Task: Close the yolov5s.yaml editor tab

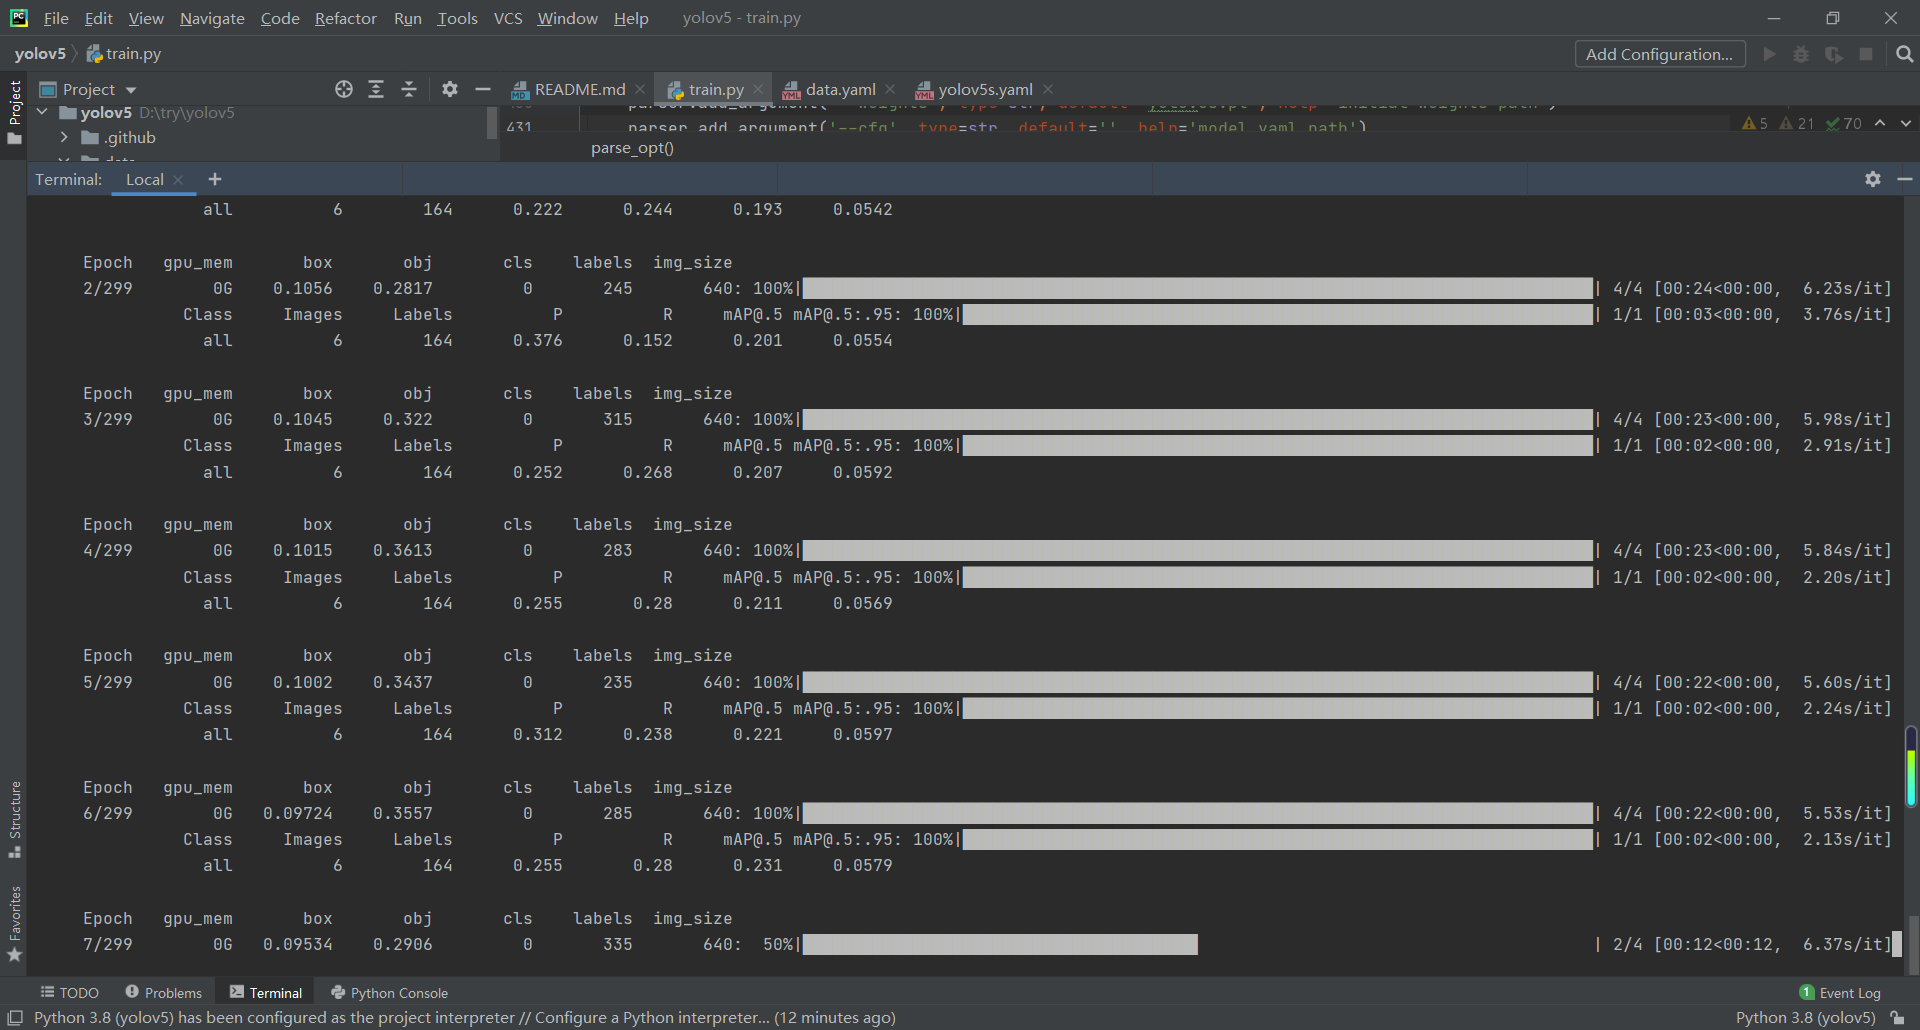Action: pos(1048,89)
